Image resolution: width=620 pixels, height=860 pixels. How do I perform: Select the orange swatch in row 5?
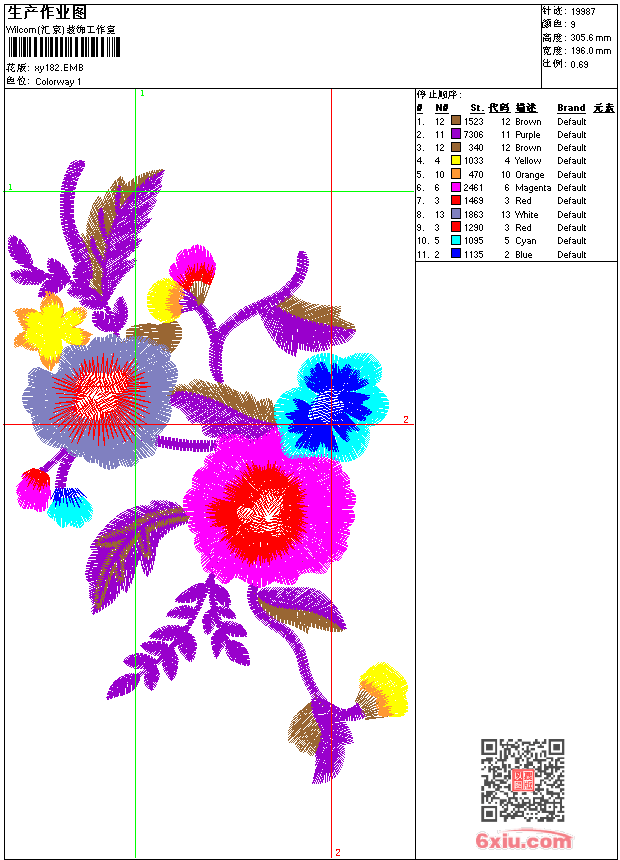pos(455,174)
